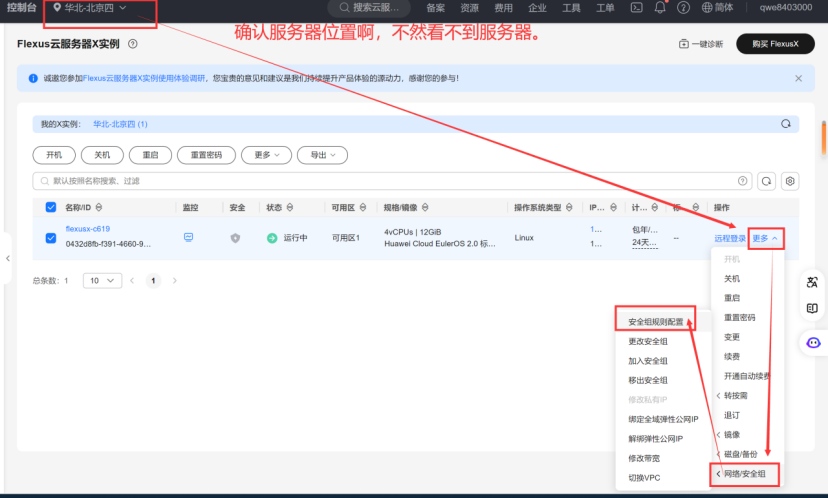Collapse the row 更多 actions dropdown
Screen dimensions: 828x498
[x=765, y=239]
